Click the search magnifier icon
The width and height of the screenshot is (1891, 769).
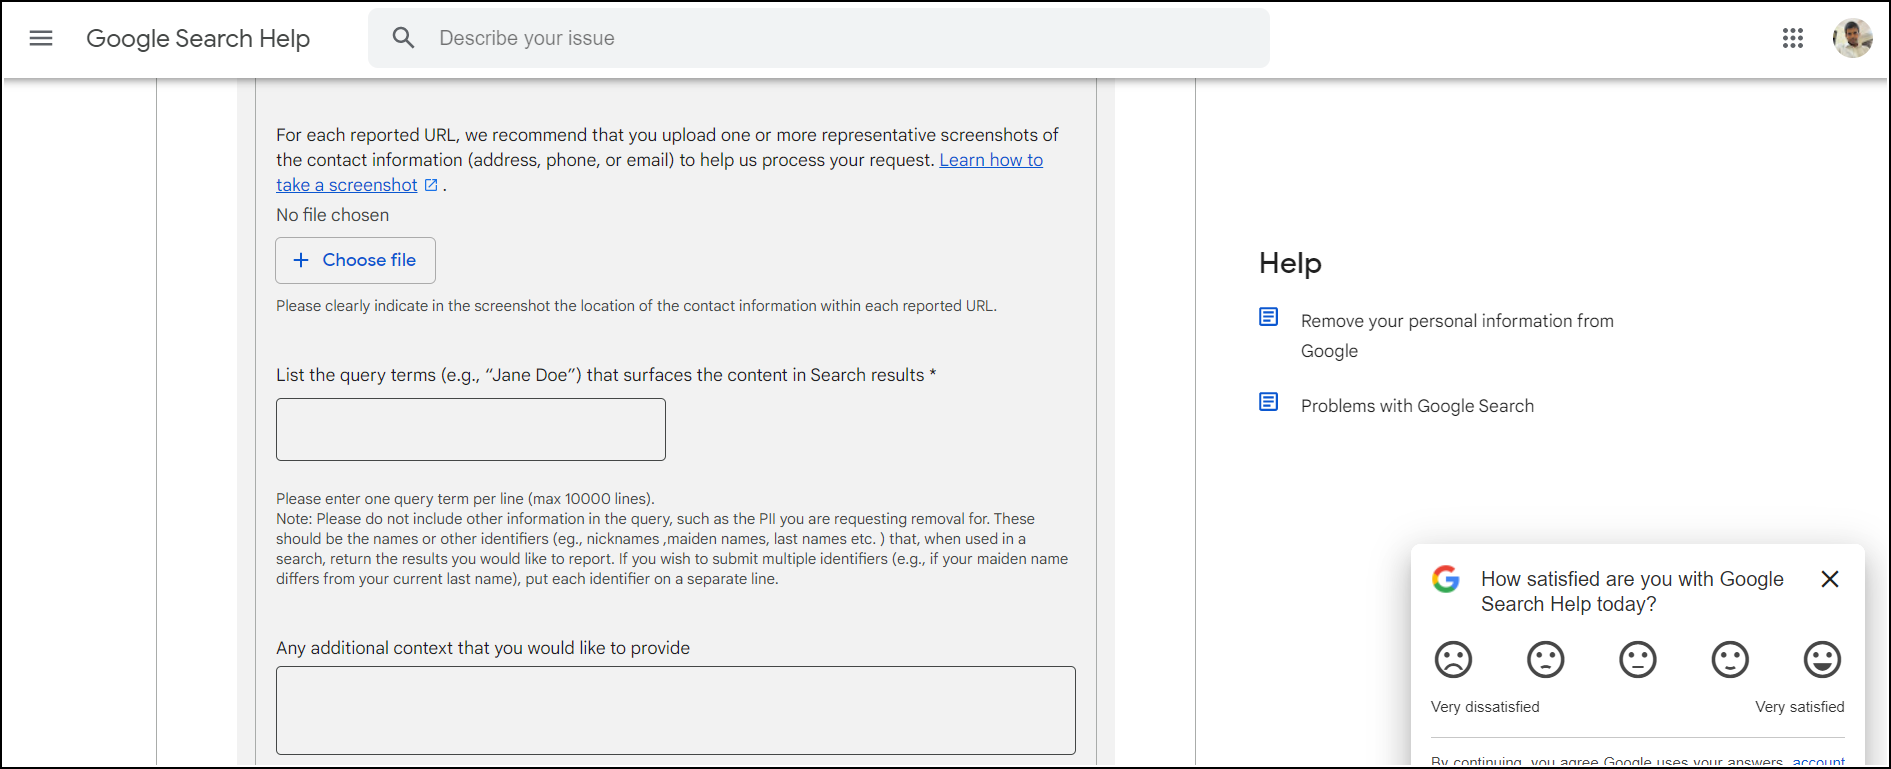[403, 38]
